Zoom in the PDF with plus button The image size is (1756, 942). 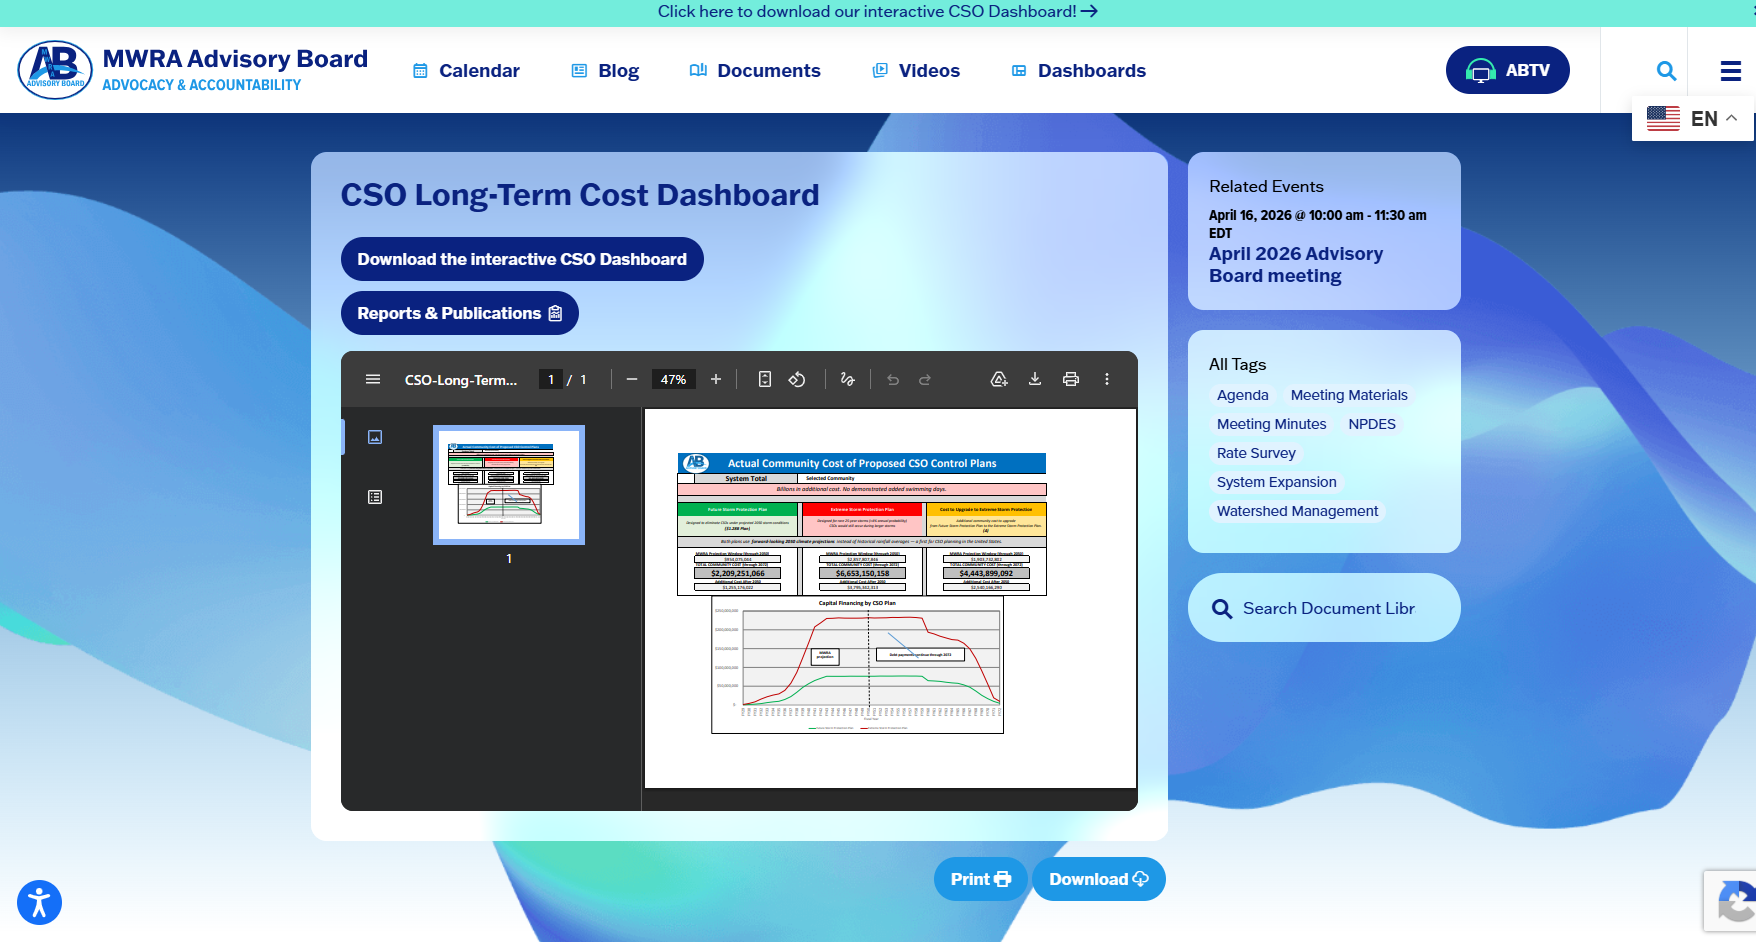click(x=716, y=379)
